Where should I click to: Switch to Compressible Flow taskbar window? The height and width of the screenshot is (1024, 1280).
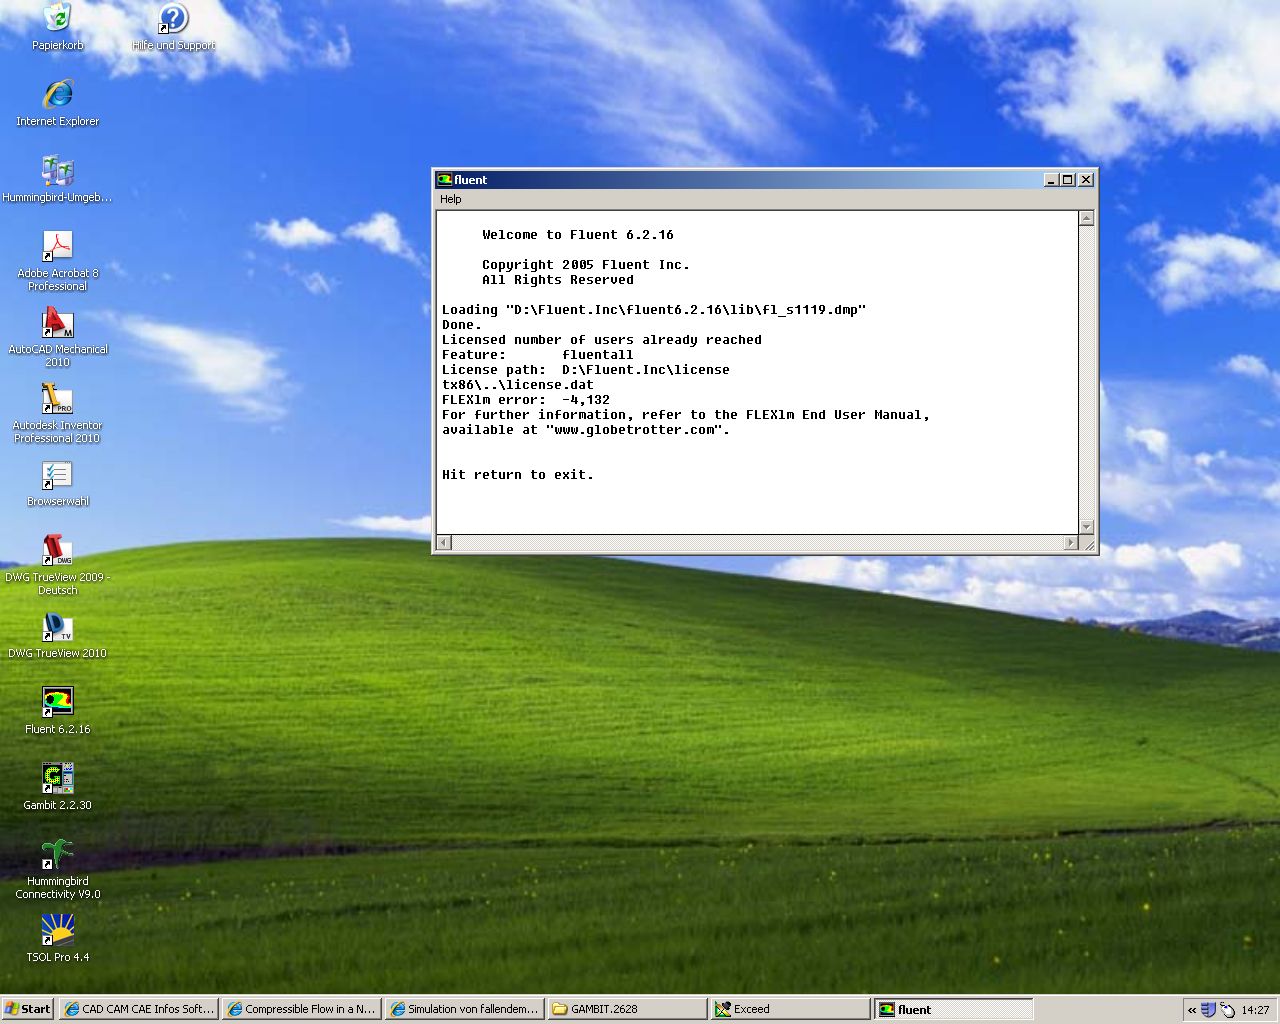tap(301, 1009)
